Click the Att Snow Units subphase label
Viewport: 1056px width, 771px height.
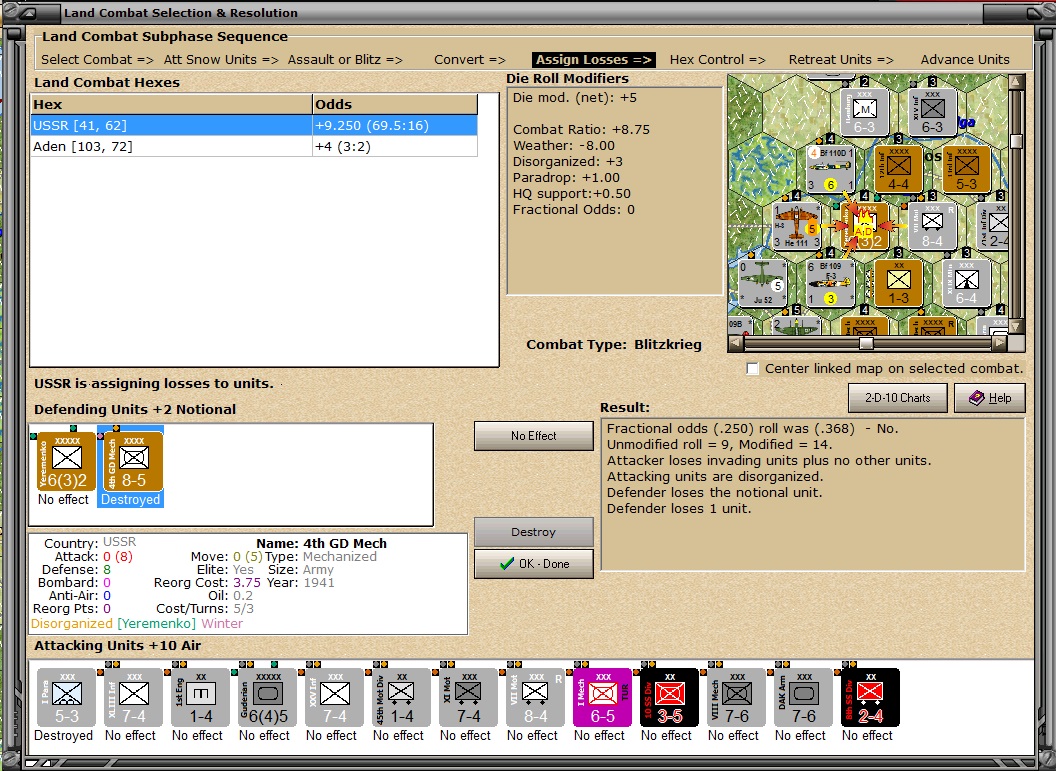221,59
